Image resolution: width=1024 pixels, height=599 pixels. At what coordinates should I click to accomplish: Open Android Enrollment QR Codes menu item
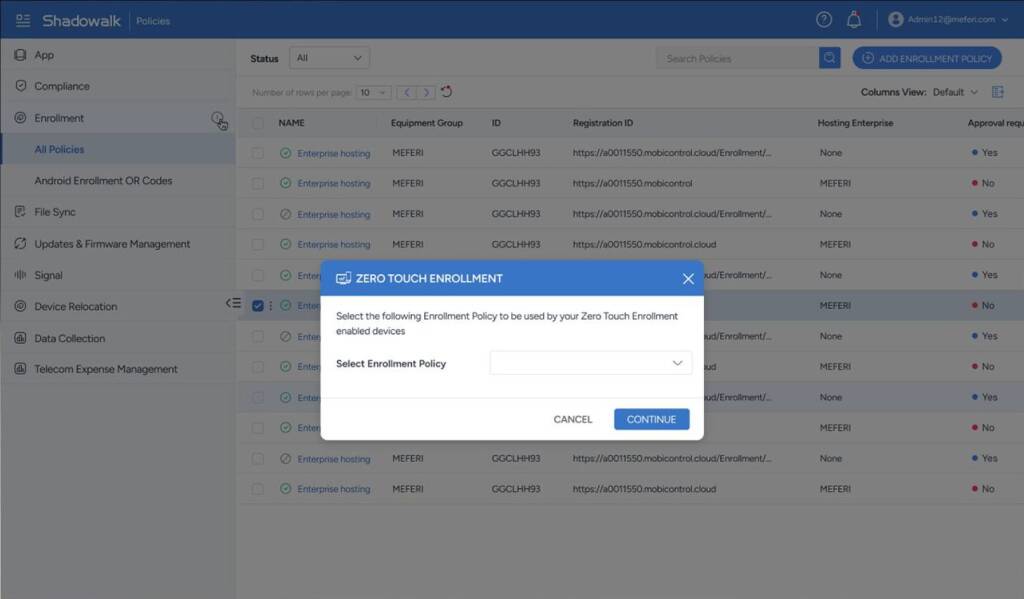pos(103,181)
